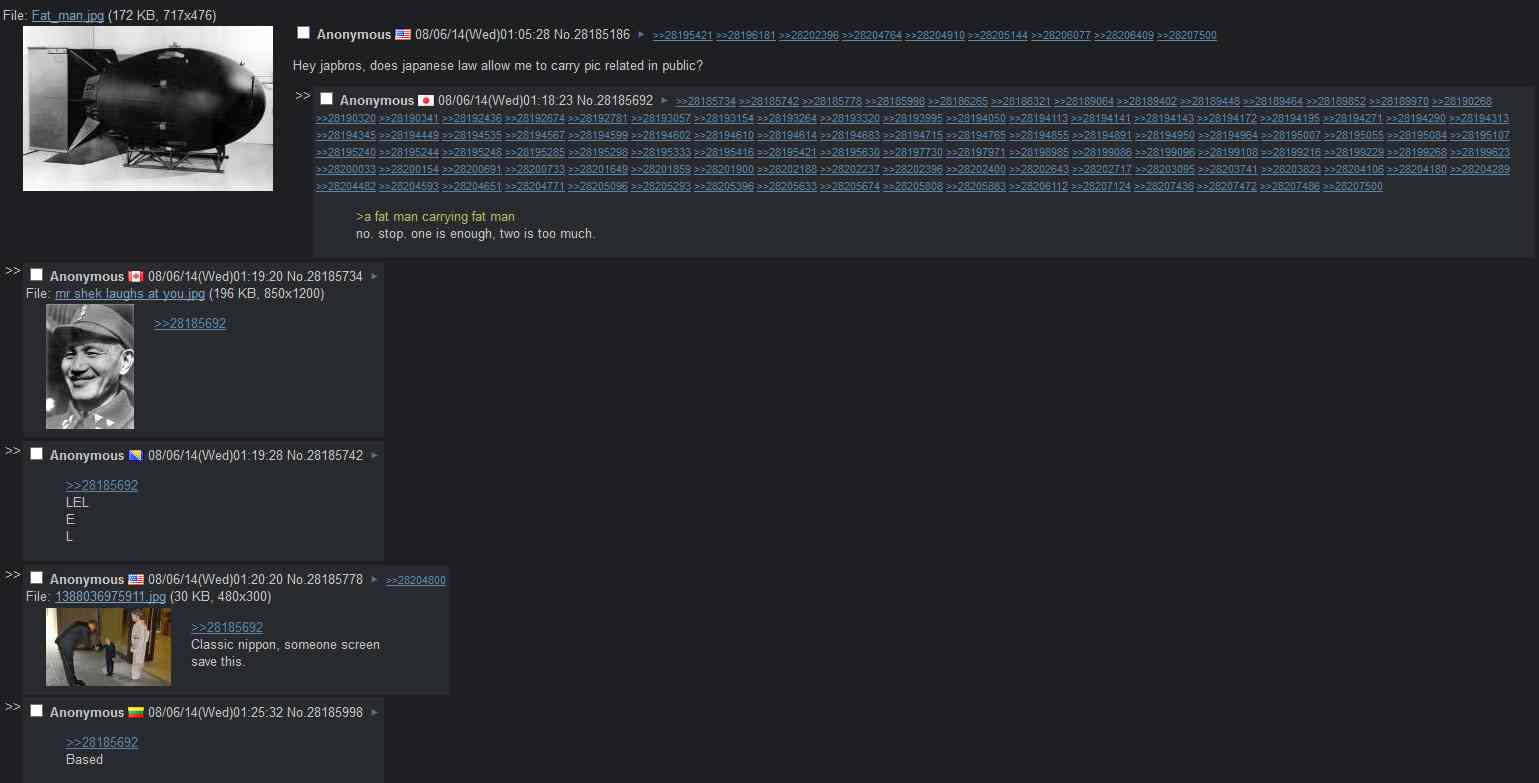
Task: Click the 'Anonymous' name on the original post
Action: click(x=354, y=35)
